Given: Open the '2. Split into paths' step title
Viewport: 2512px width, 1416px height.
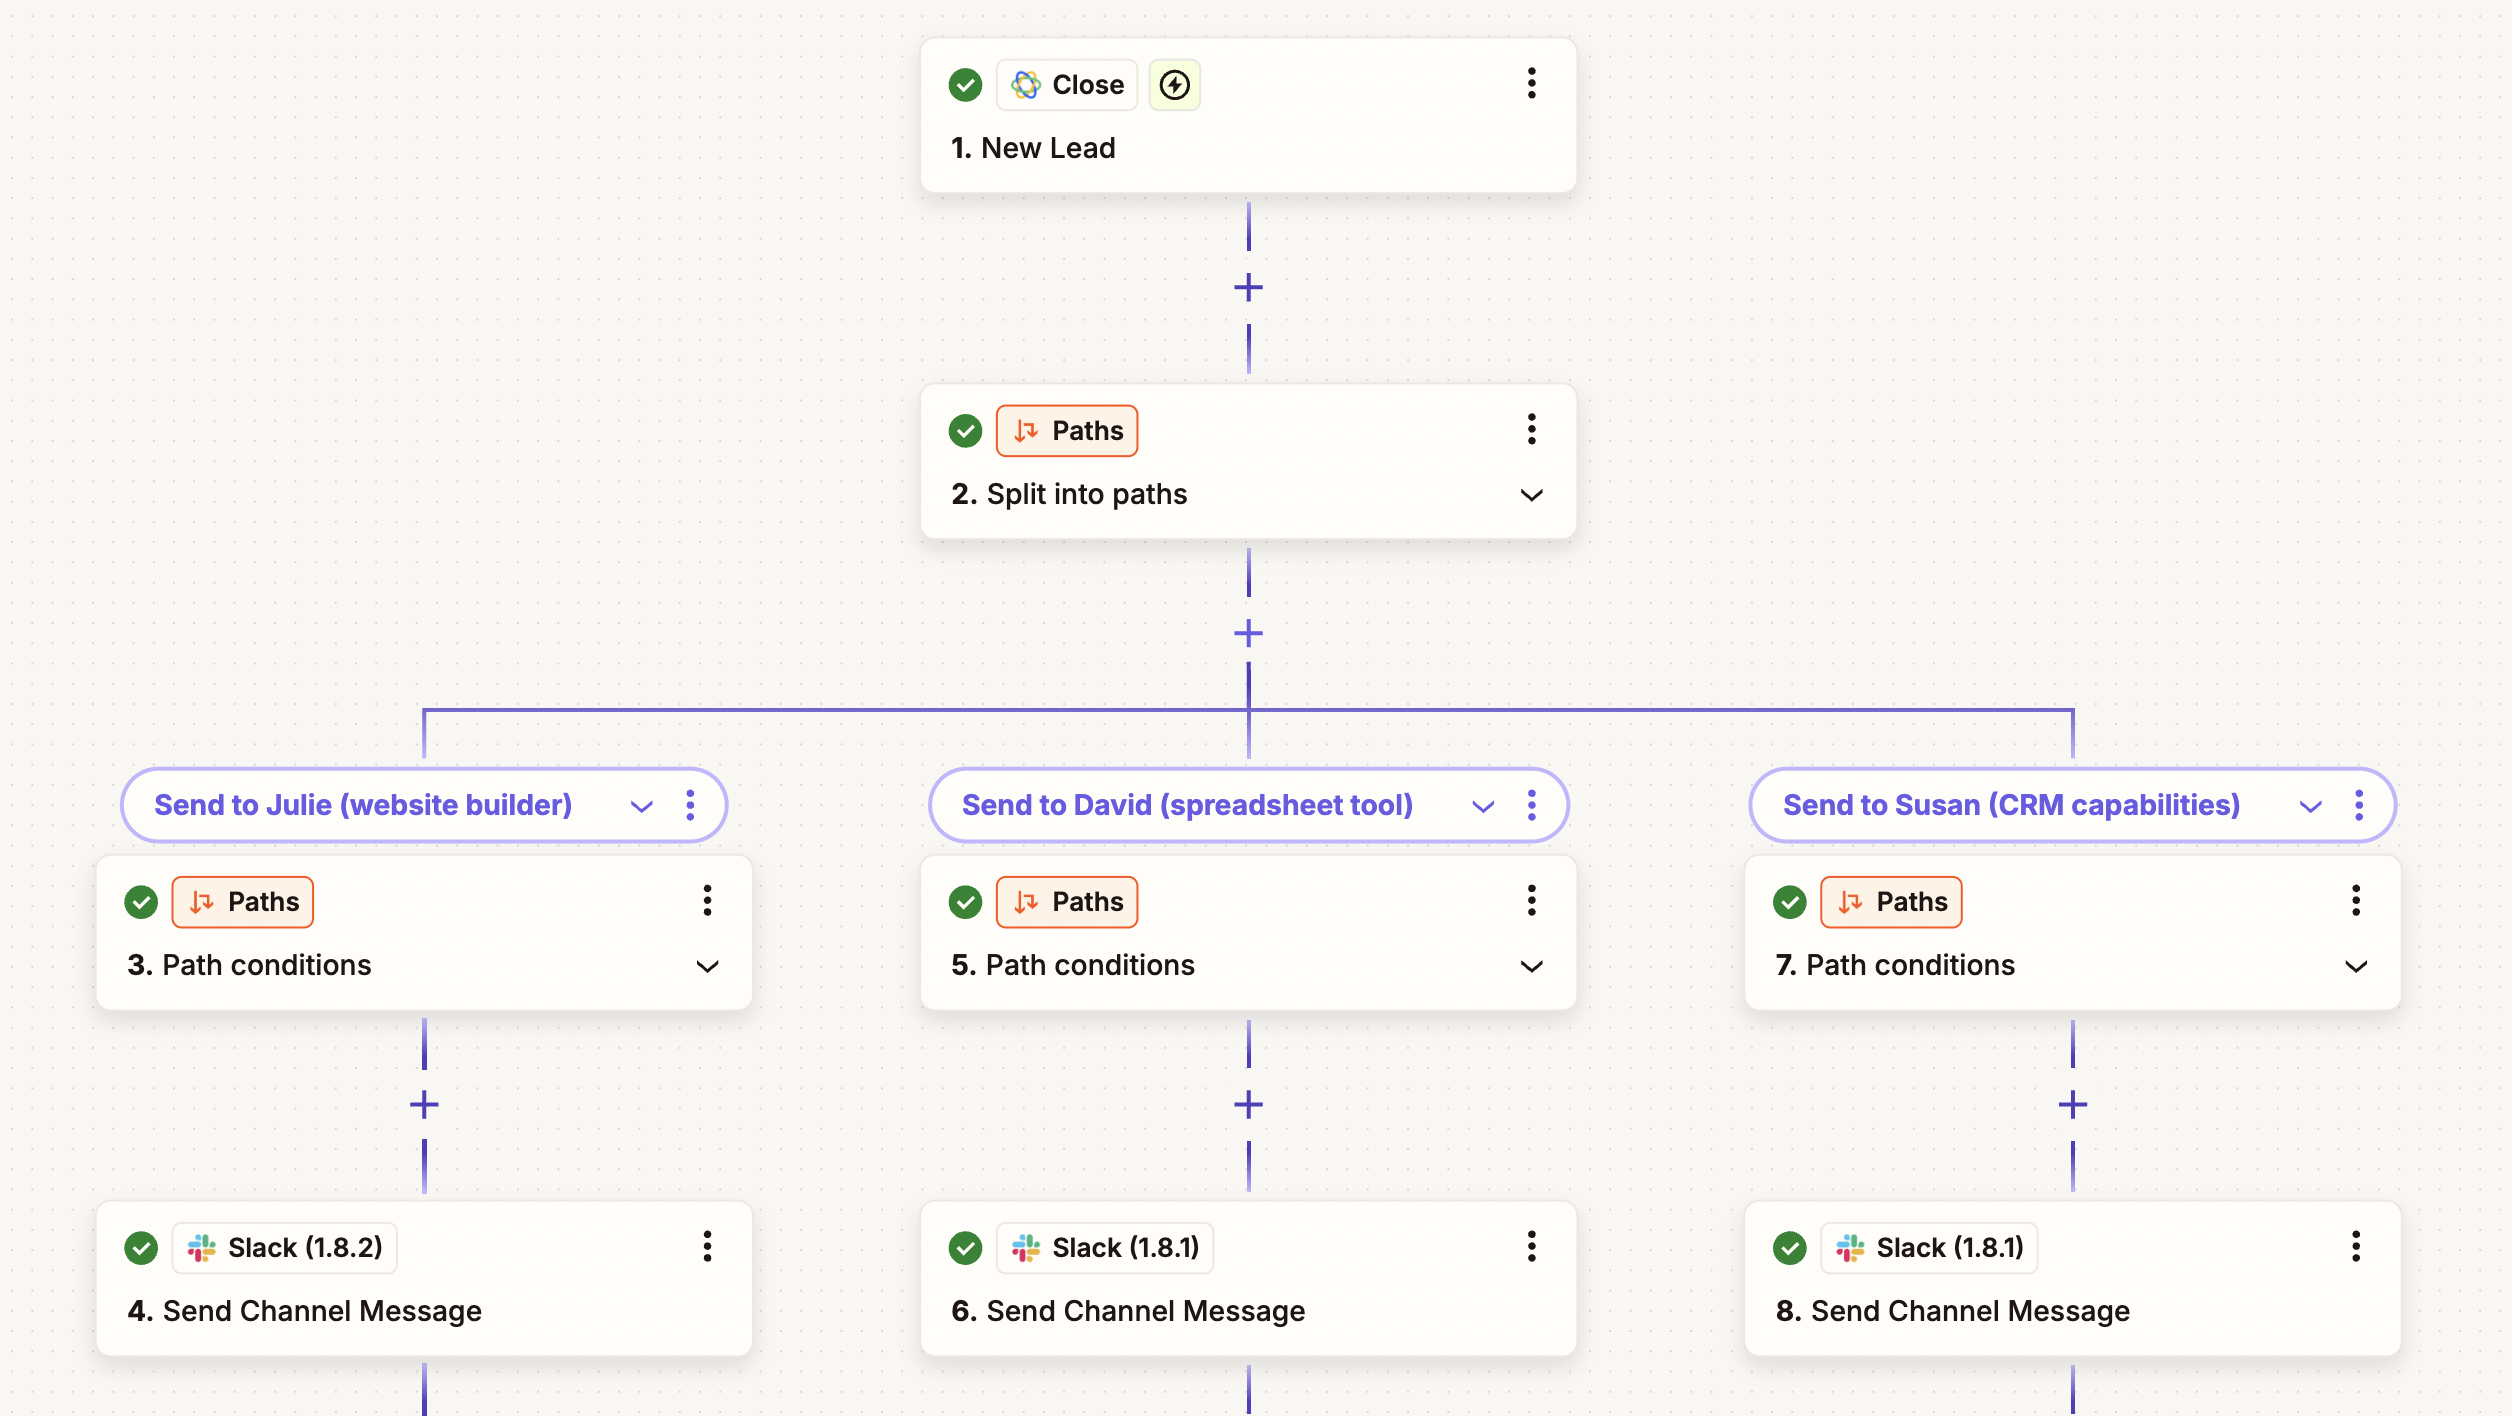Looking at the screenshot, I should [x=1069, y=494].
